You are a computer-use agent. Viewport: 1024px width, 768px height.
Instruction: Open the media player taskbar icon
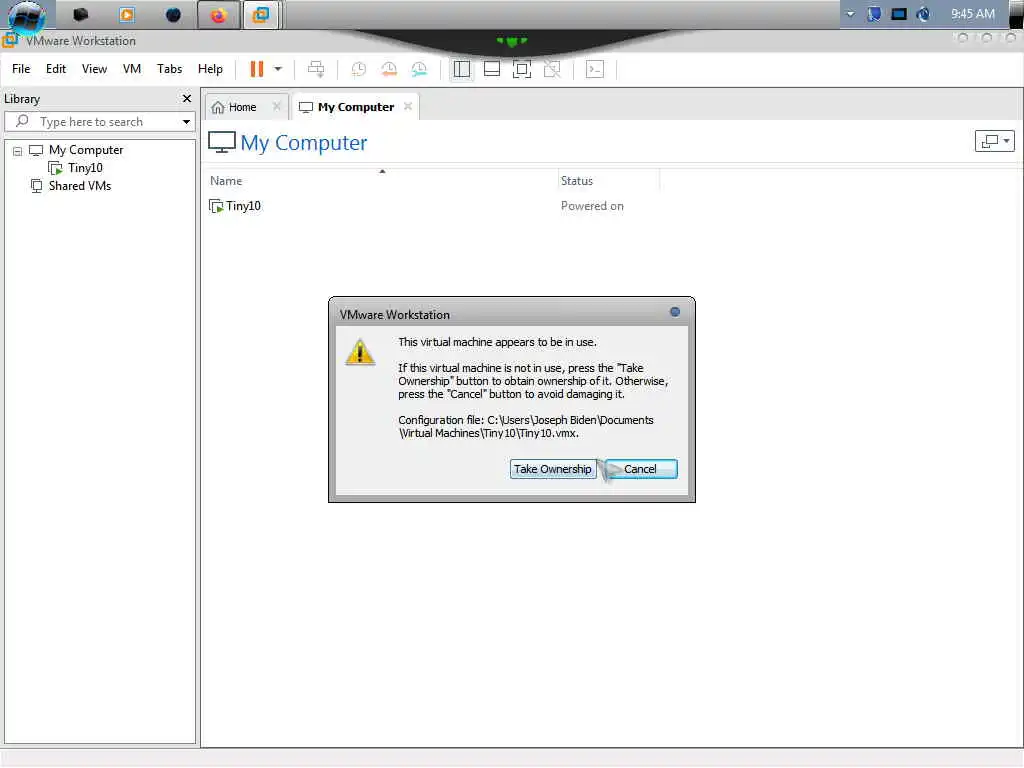point(127,15)
